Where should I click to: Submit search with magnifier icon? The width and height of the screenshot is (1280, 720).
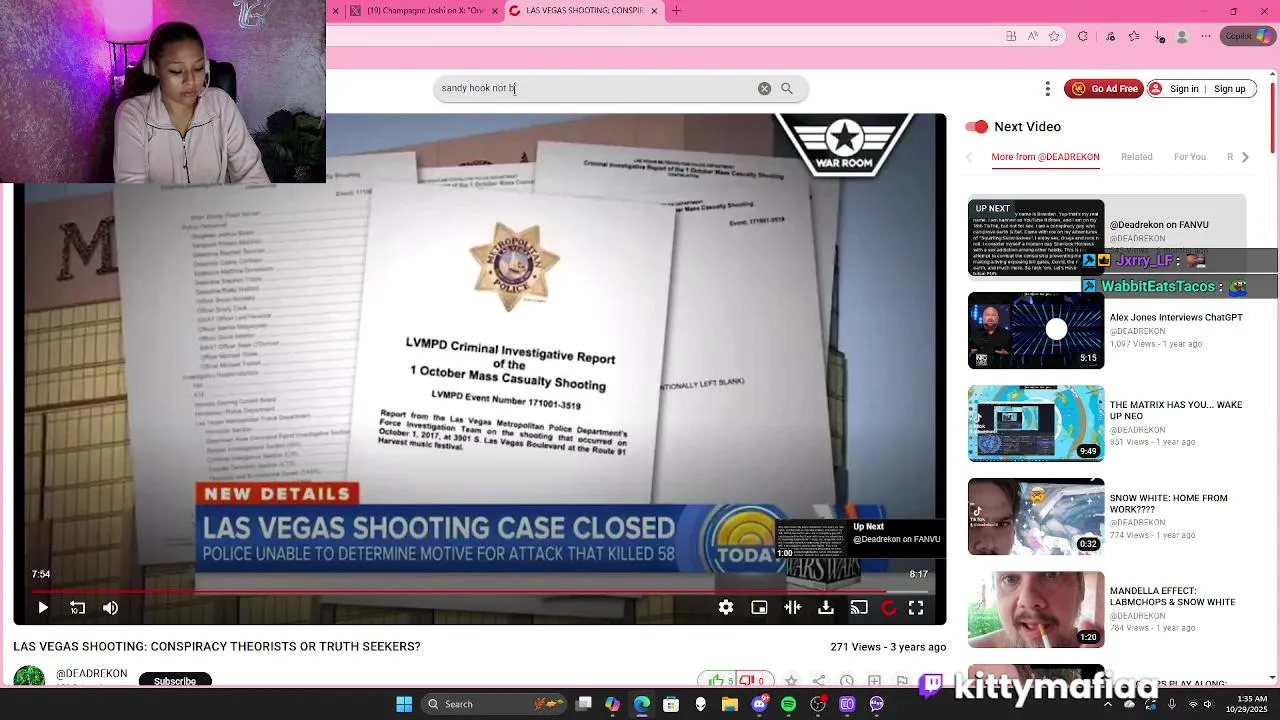(x=787, y=88)
